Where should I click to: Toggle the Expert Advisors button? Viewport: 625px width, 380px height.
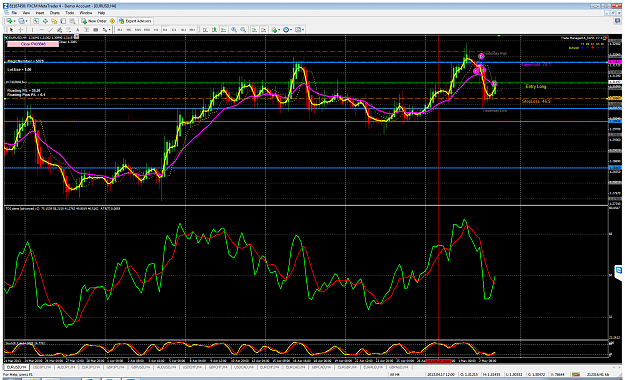[135, 21]
